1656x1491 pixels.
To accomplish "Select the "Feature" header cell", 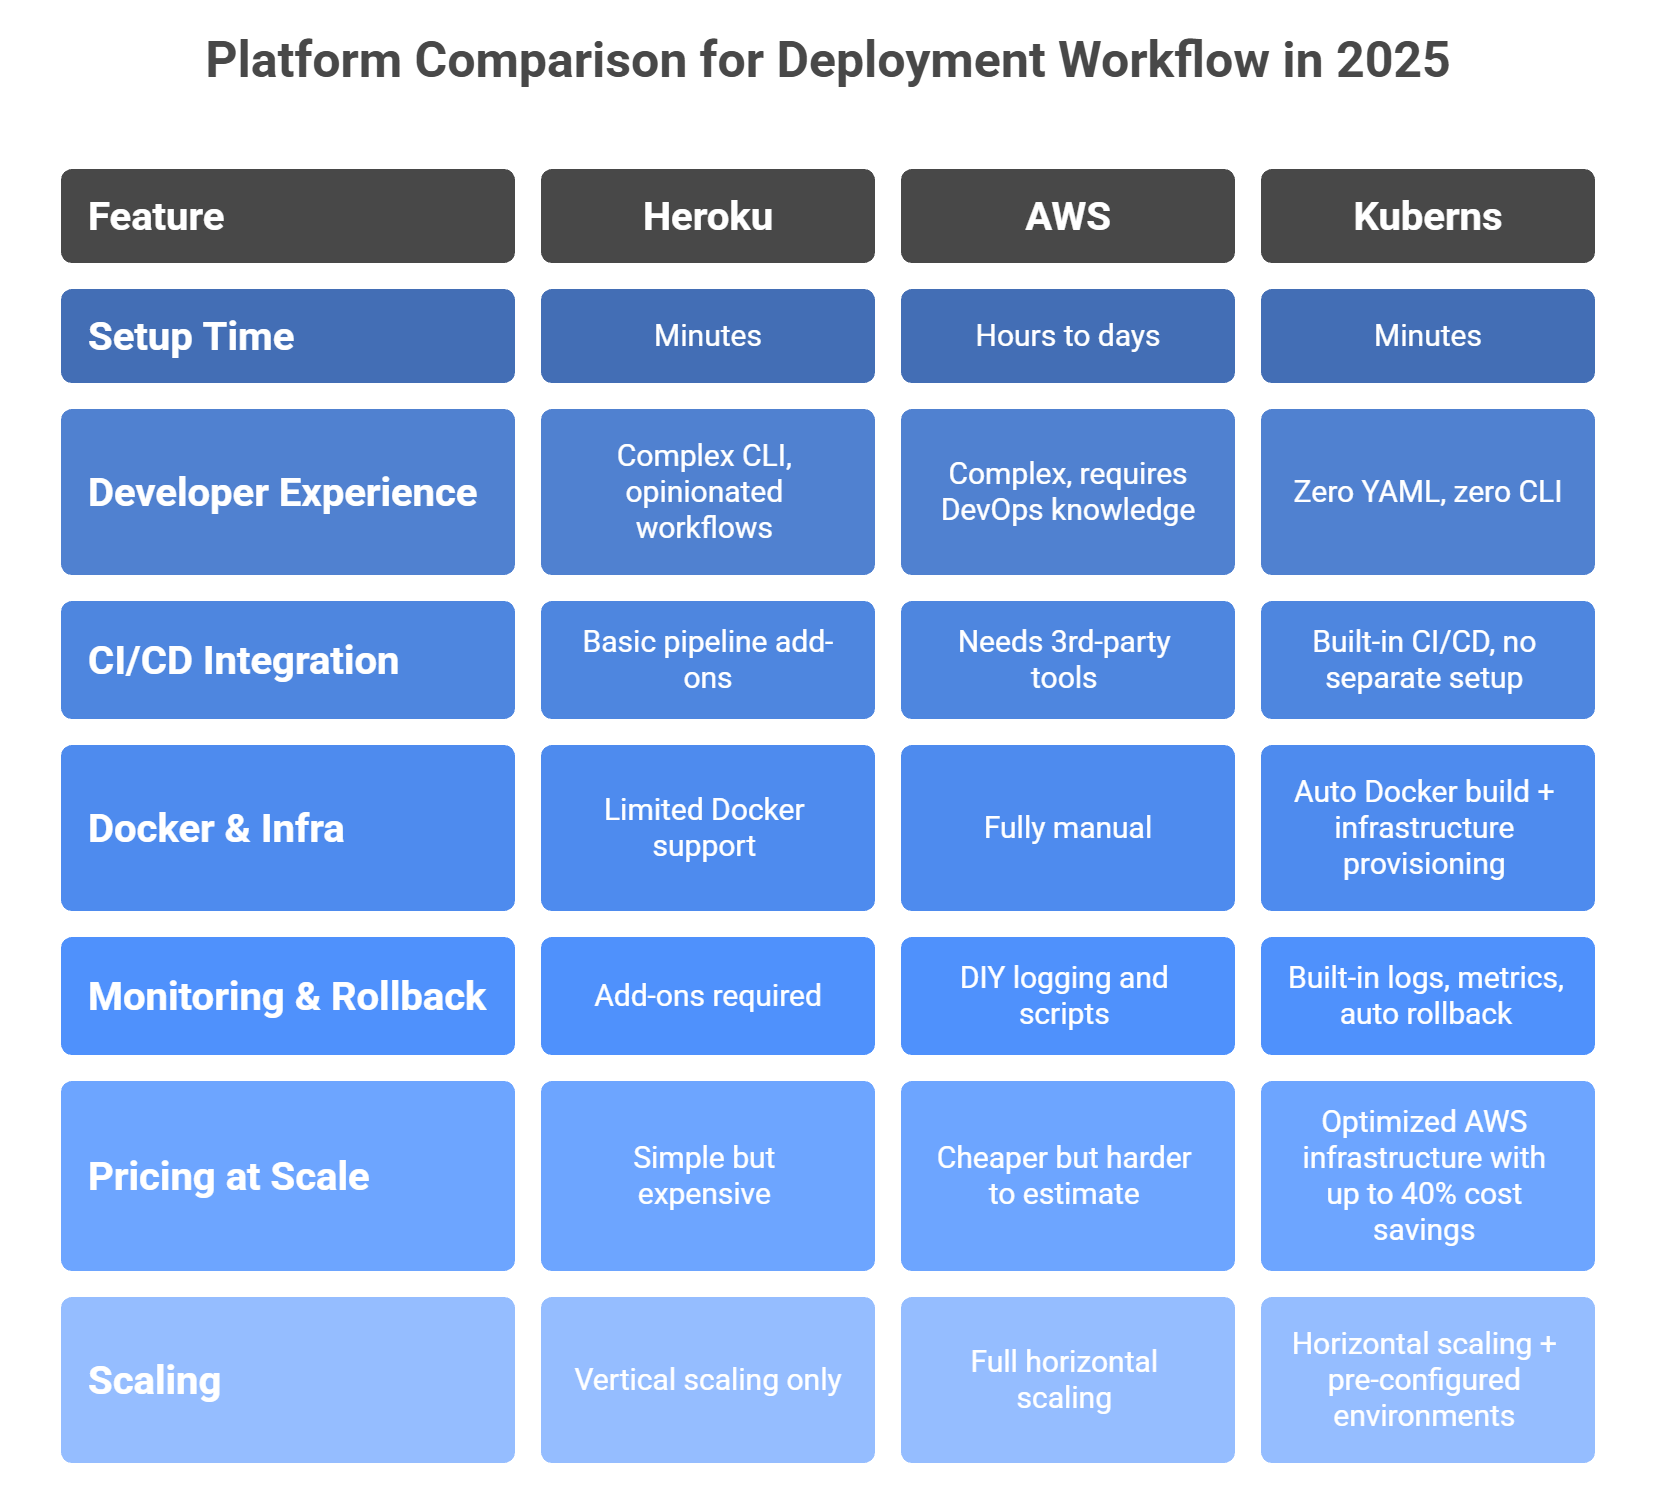I will [x=288, y=216].
